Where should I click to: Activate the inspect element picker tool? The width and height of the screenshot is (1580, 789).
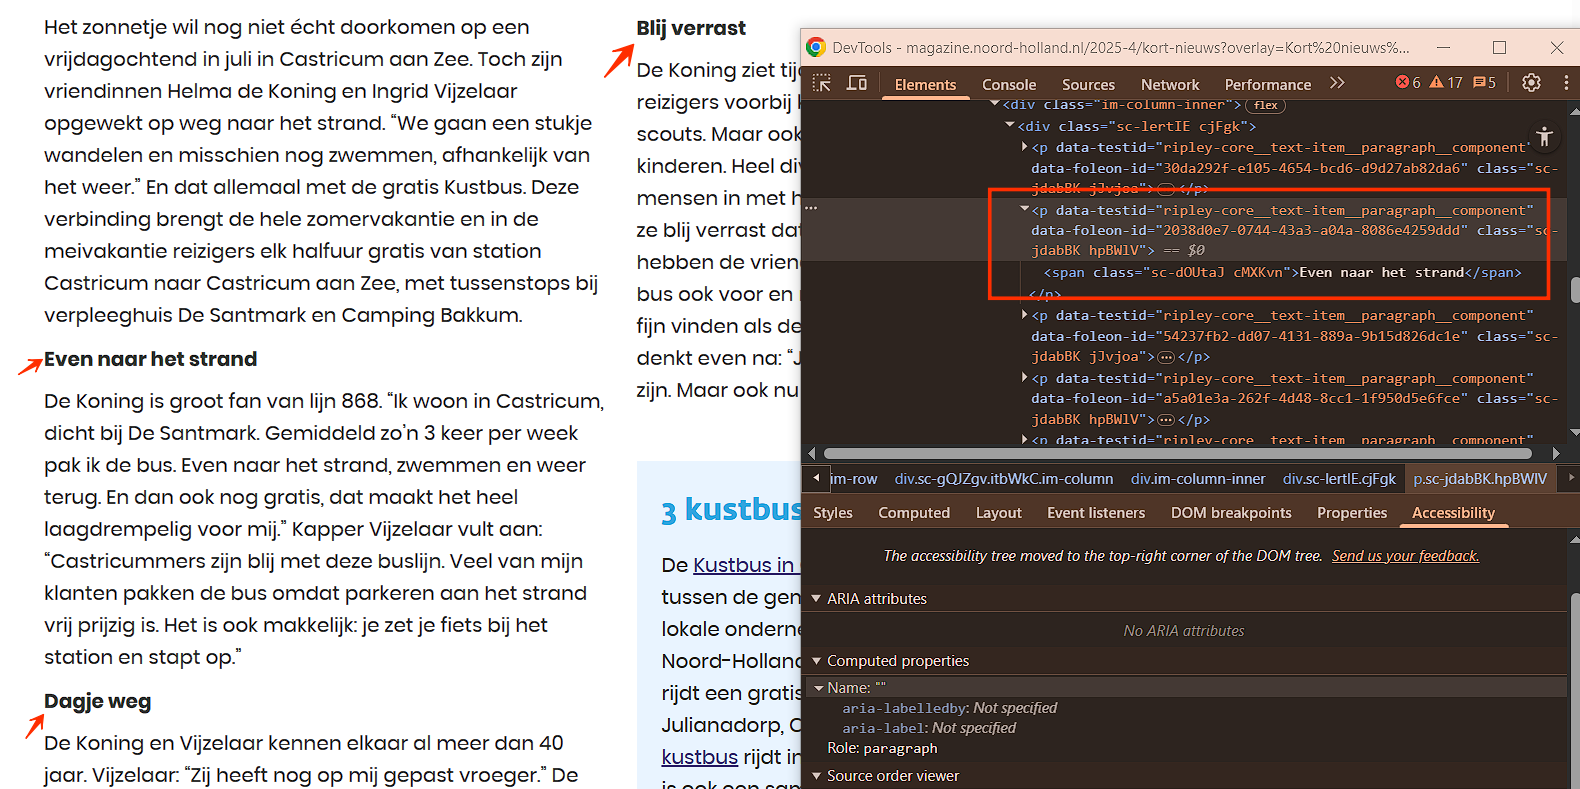pyautogui.click(x=822, y=83)
